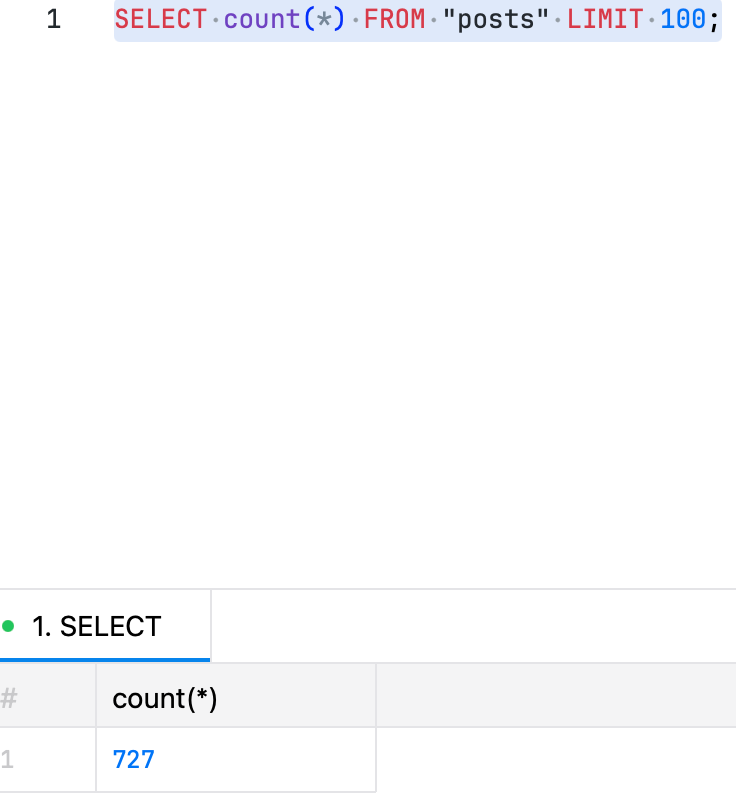The width and height of the screenshot is (736, 796).
Task: Click the empty header area right of count(*)
Action: point(555,699)
